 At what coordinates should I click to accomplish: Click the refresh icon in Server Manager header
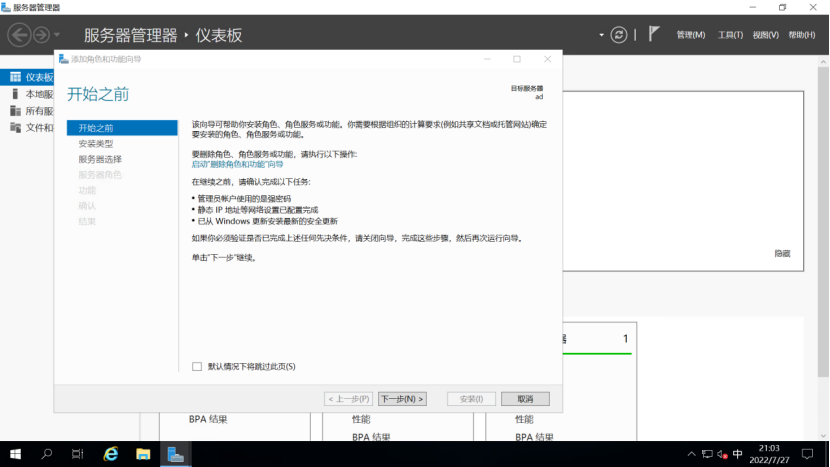[618, 35]
